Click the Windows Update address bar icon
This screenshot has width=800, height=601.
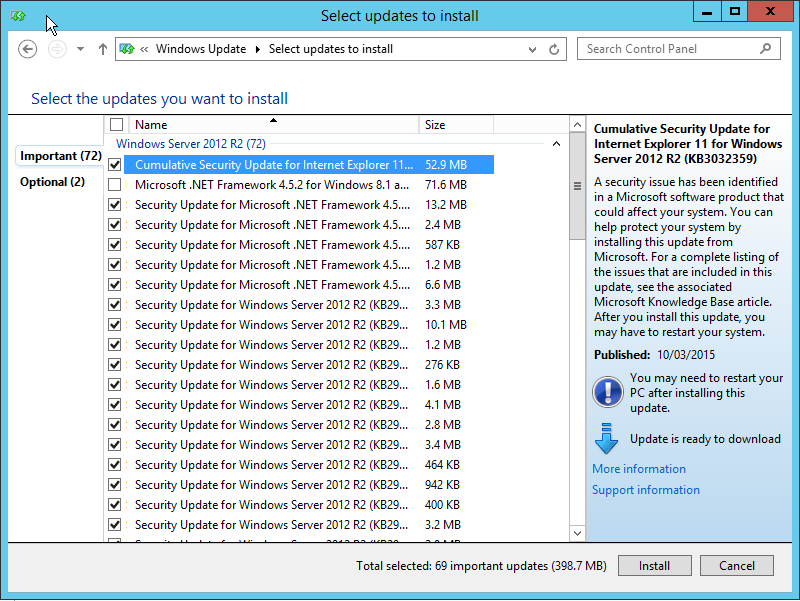(127, 49)
